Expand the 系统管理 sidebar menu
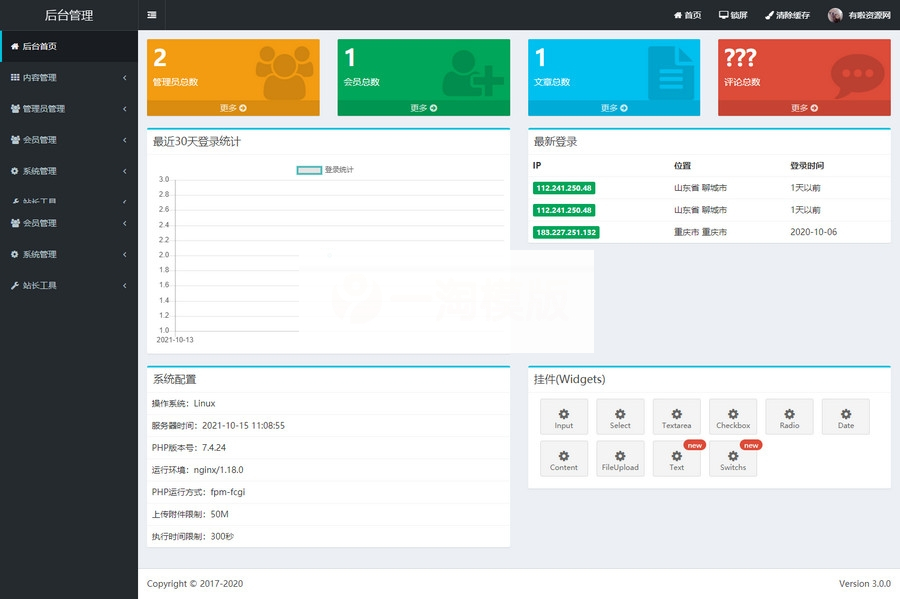Viewport: 900px width, 599px height. (x=68, y=170)
